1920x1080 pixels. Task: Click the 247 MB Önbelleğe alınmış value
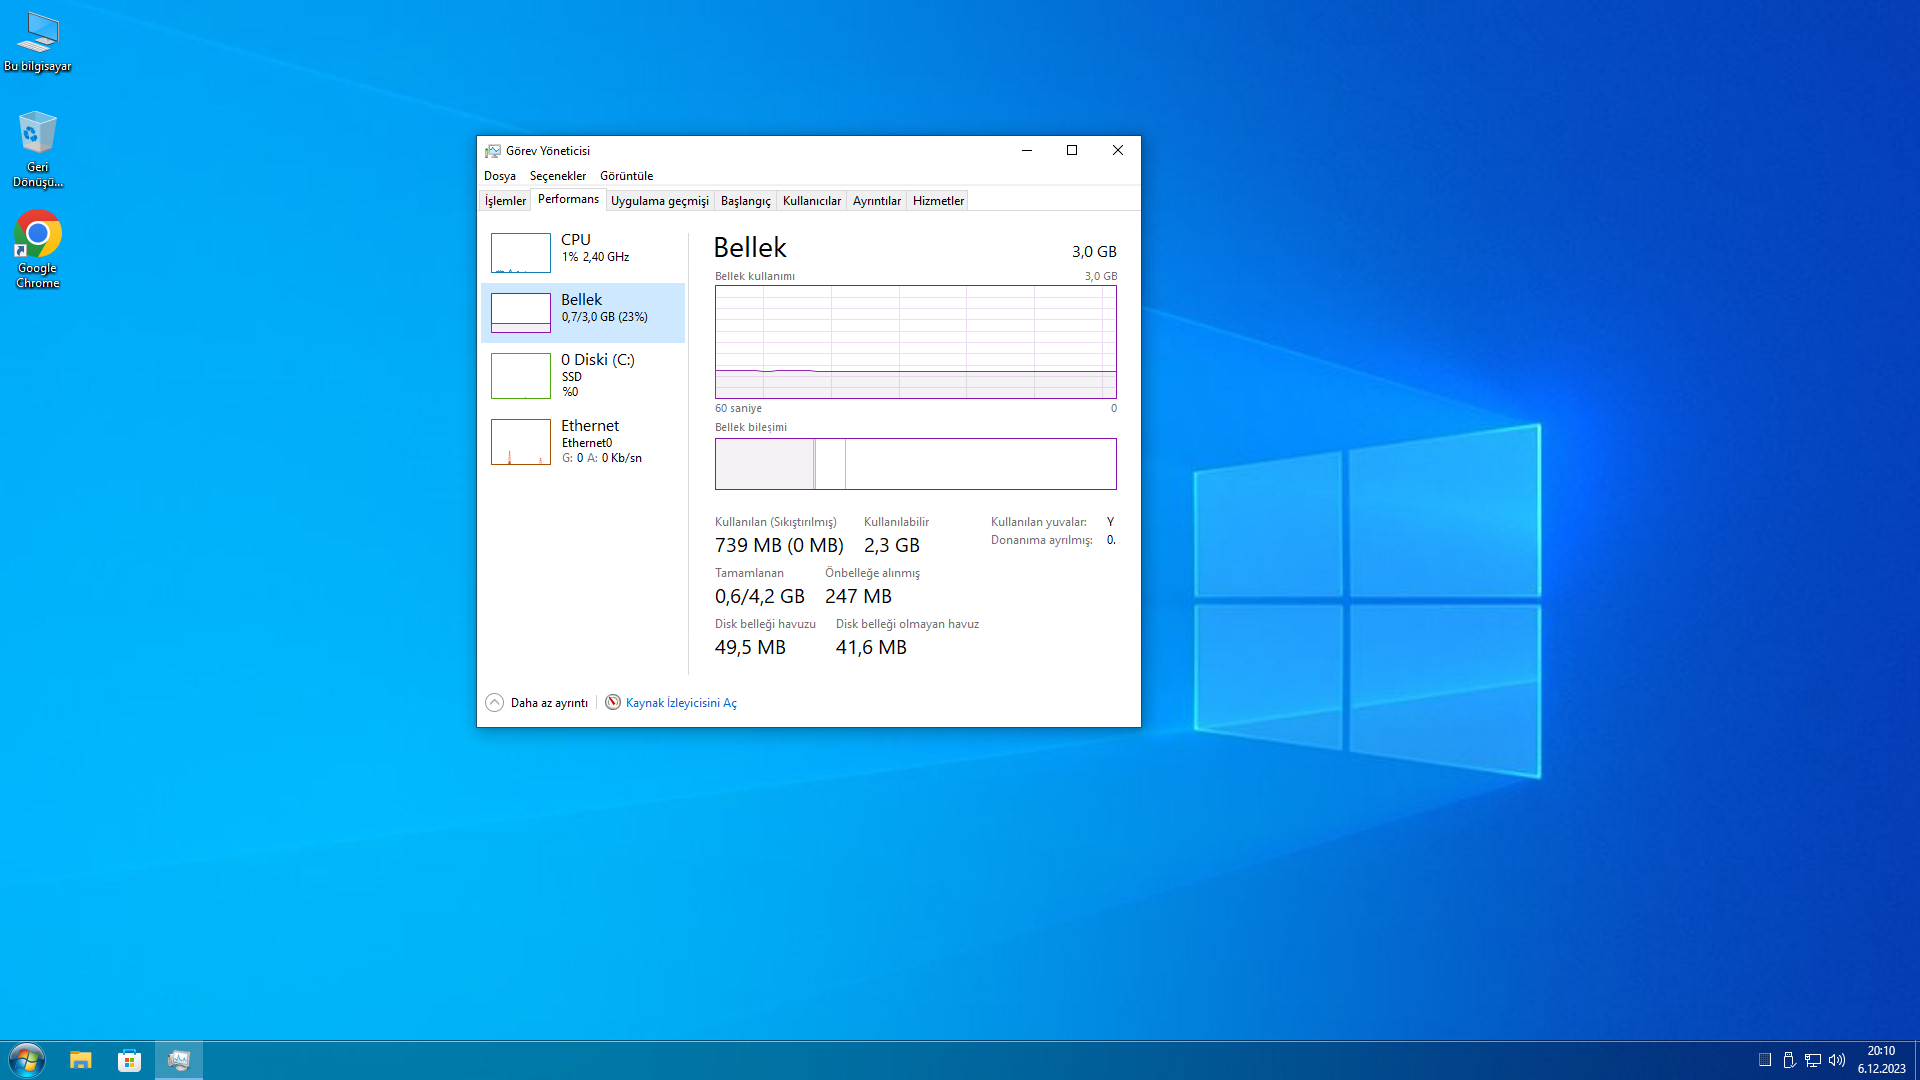(858, 597)
